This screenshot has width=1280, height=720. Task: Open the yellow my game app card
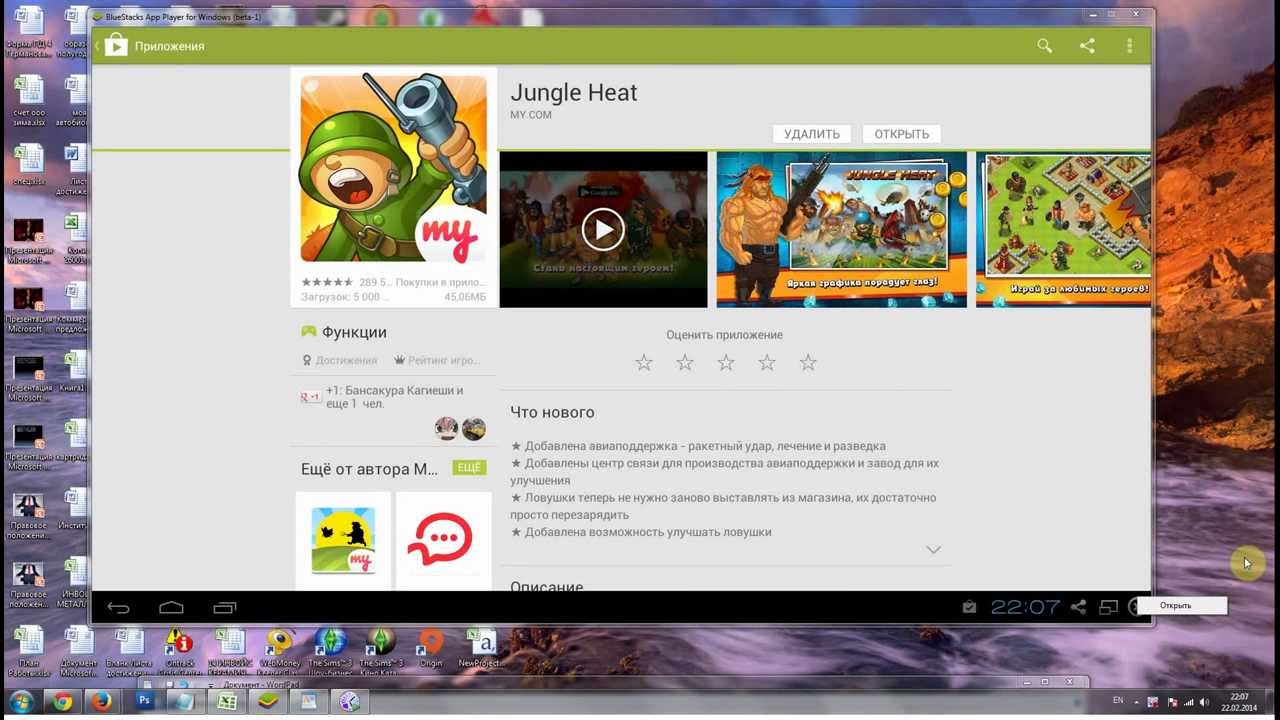343,541
